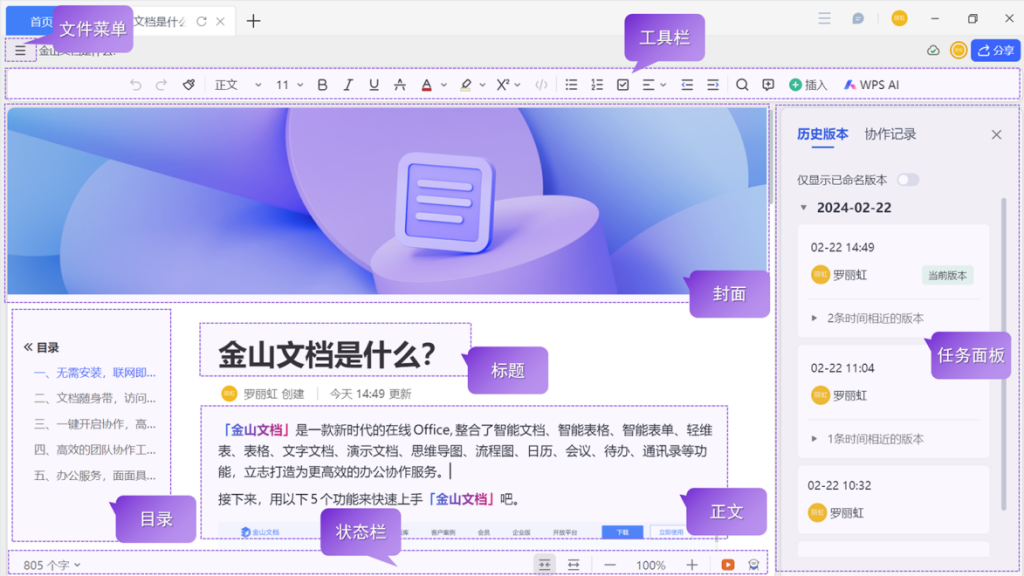
Task: Click the blue Share (分享) button
Action: click(995, 50)
